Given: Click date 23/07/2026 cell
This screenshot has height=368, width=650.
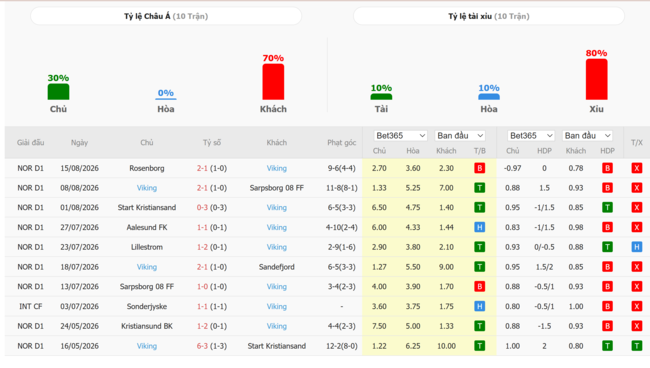Looking at the screenshot, I should (x=79, y=247).
